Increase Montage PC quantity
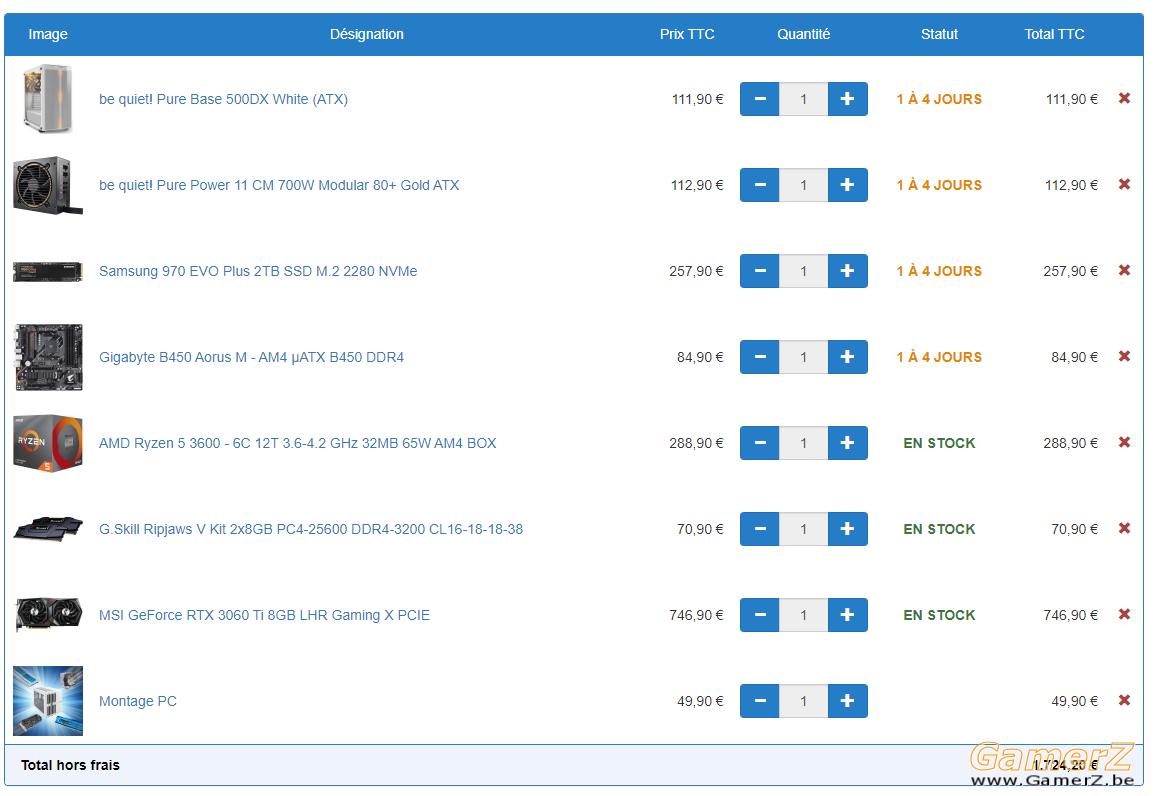This screenshot has height=796, width=1155. click(848, 701)
